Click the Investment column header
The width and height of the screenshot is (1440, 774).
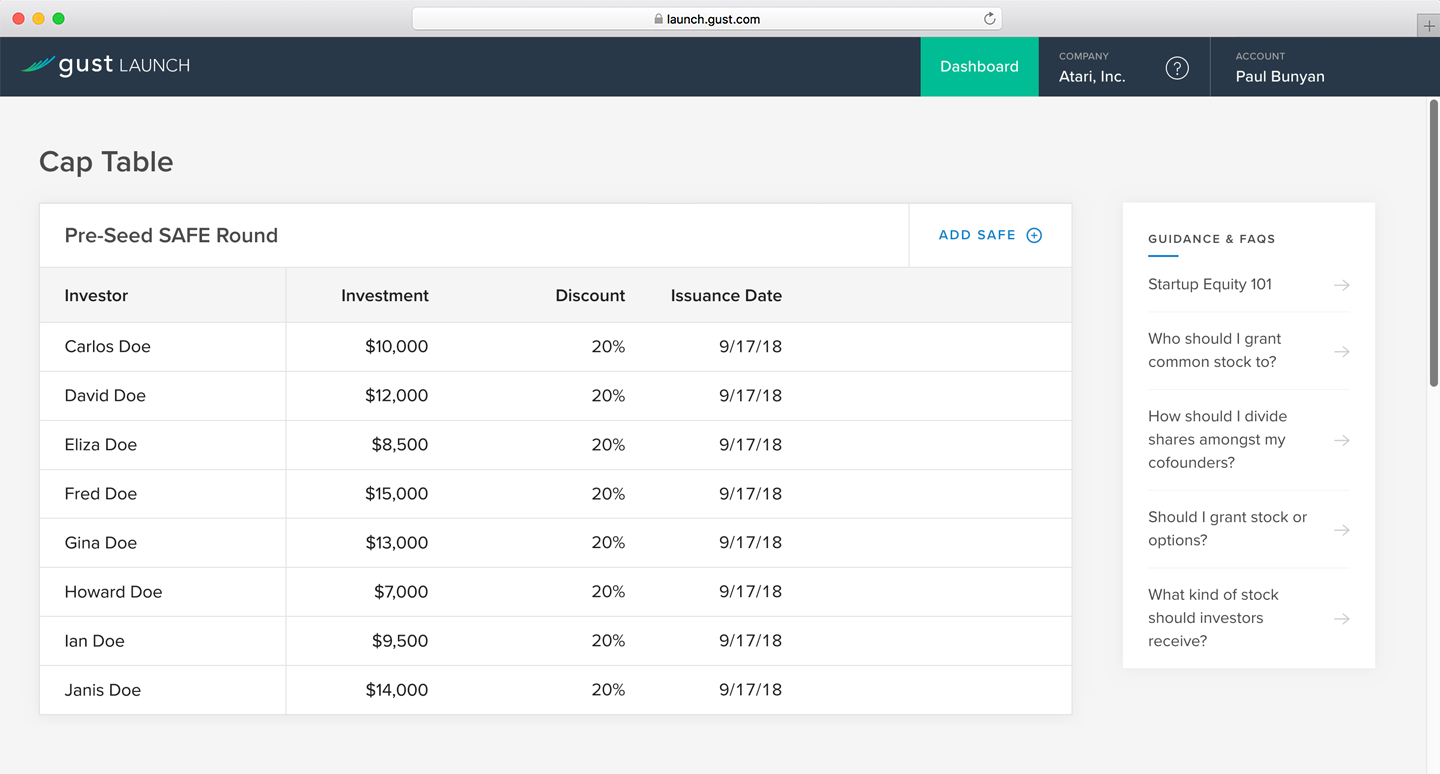tap(384, 296)
